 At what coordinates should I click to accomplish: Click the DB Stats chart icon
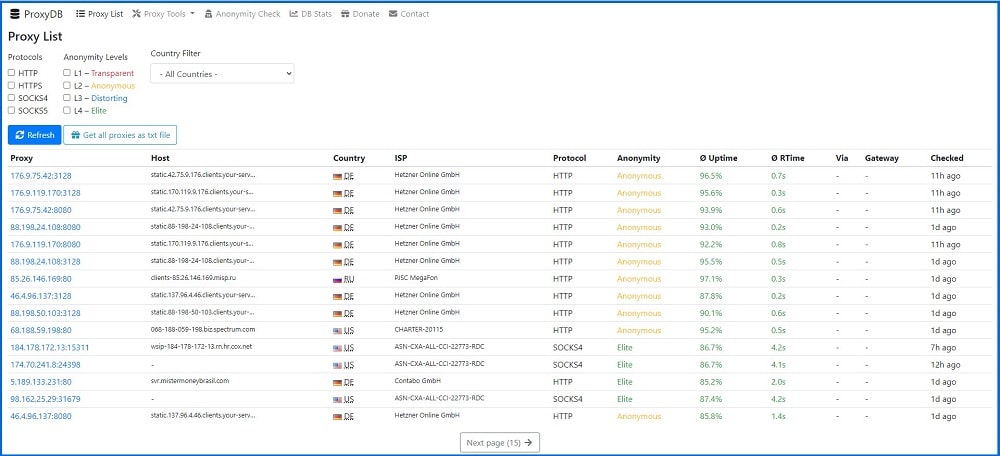pyautogui.click(x=294, y=13)
